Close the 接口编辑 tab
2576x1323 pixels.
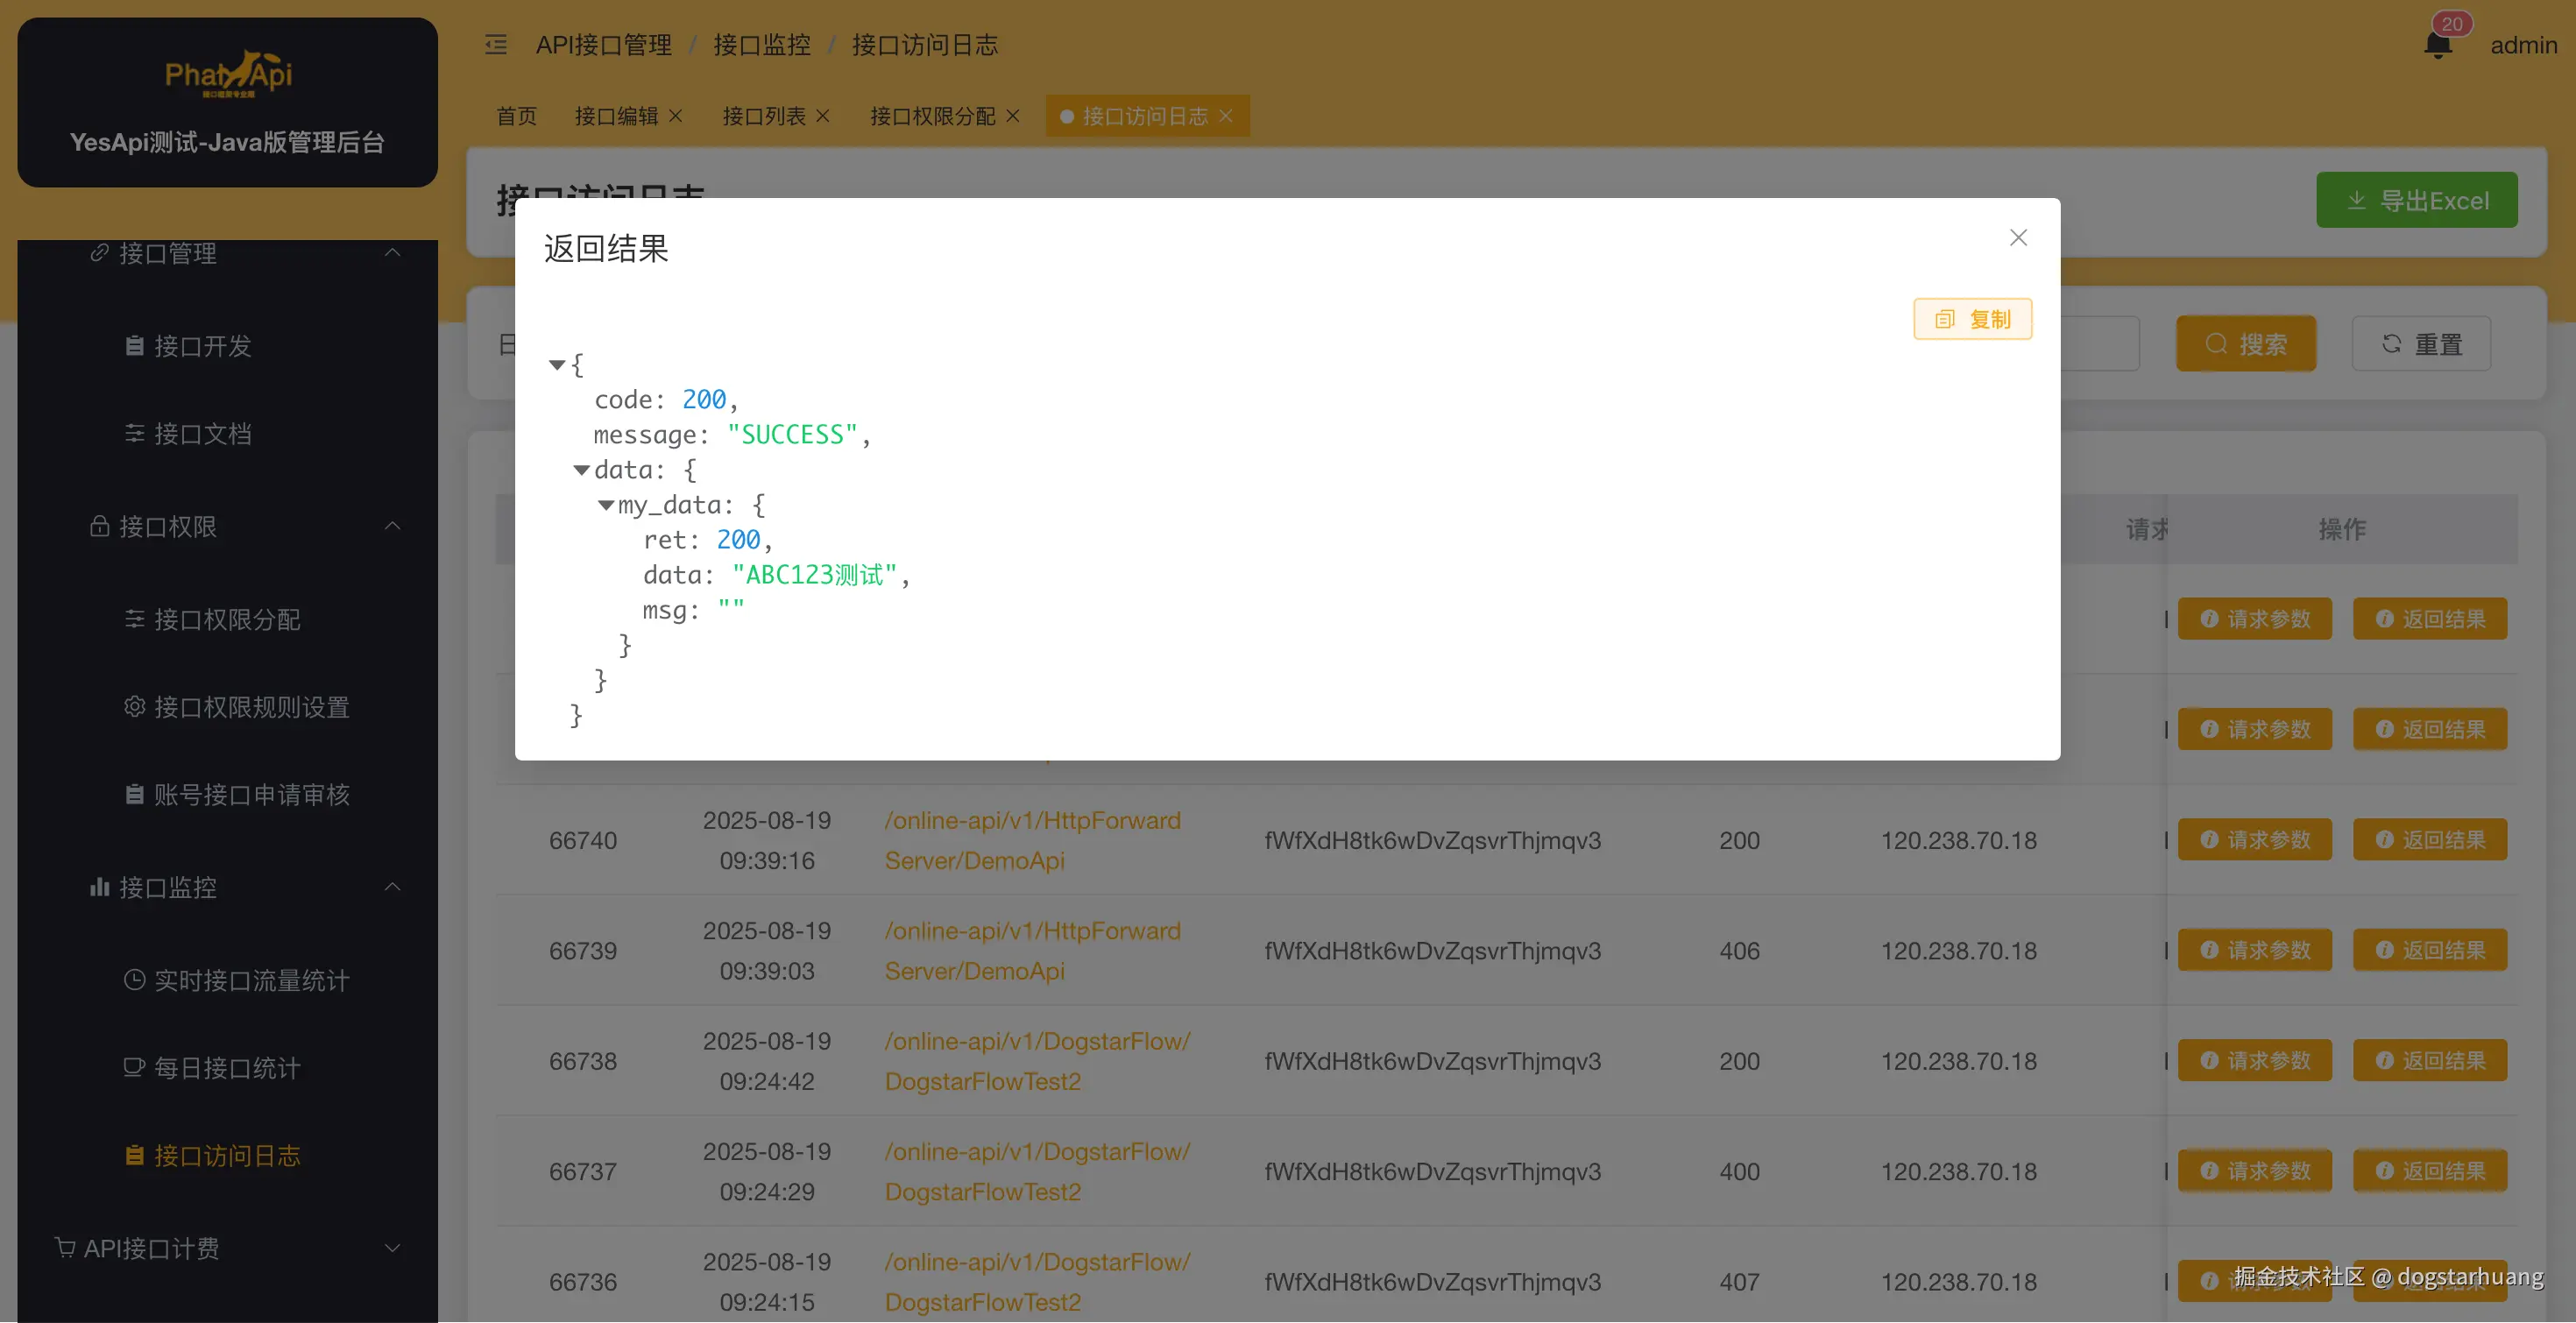point(676,116)
